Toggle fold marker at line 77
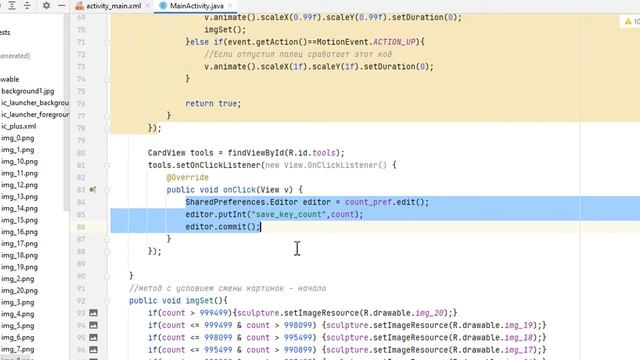The width and height of the screenshot is (640, 360). click(107, 116)
